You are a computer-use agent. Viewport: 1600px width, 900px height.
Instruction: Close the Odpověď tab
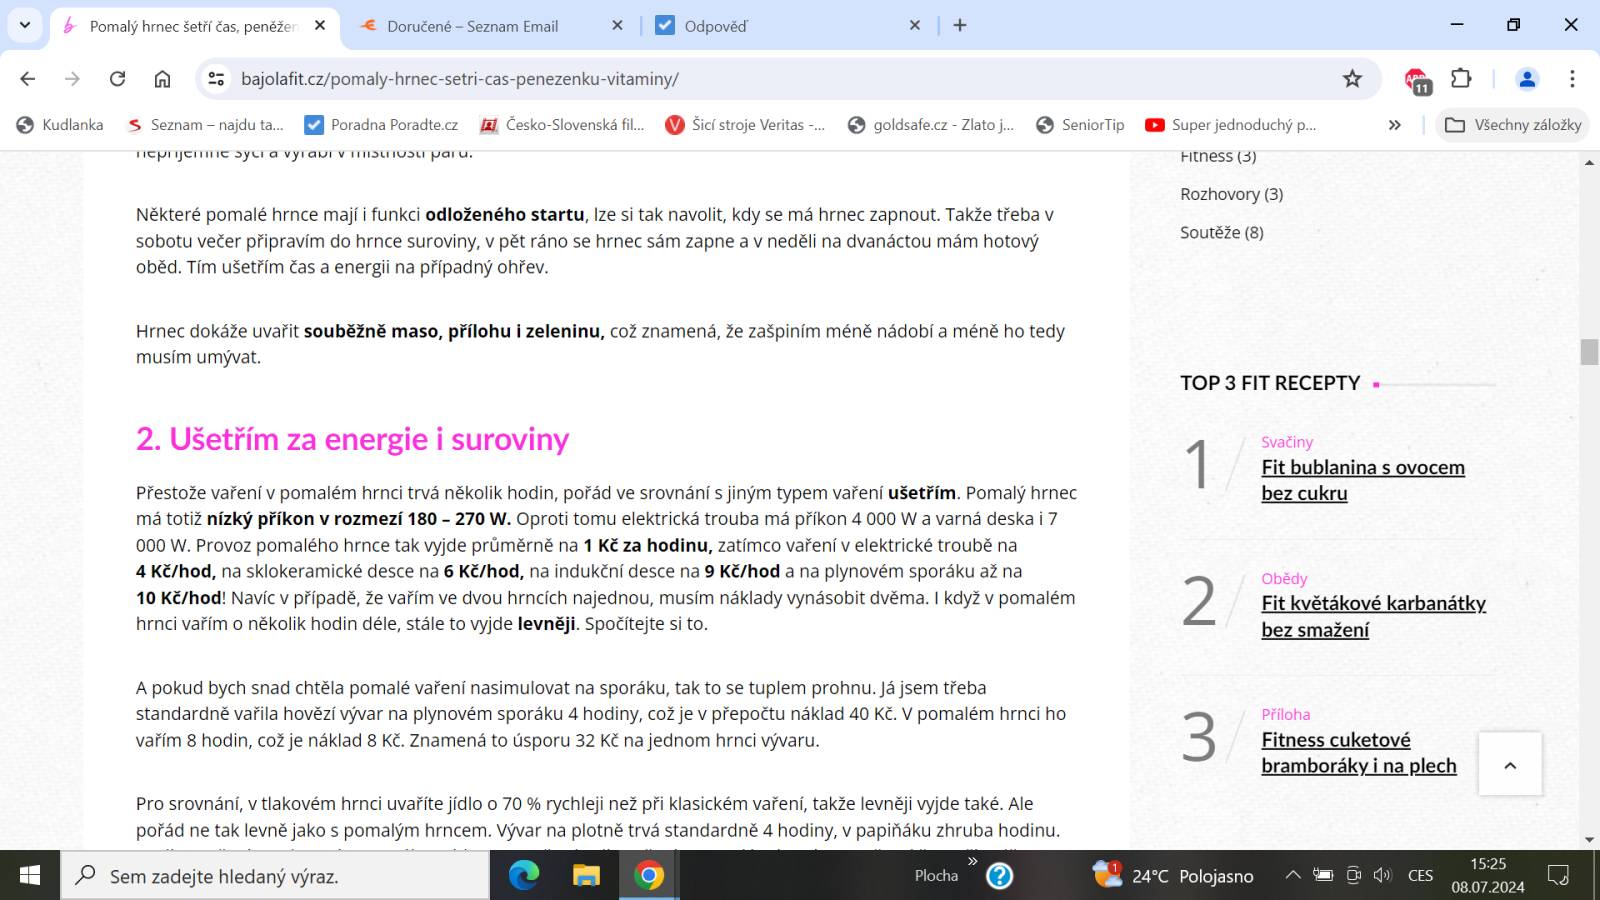[x=915, y=26]
